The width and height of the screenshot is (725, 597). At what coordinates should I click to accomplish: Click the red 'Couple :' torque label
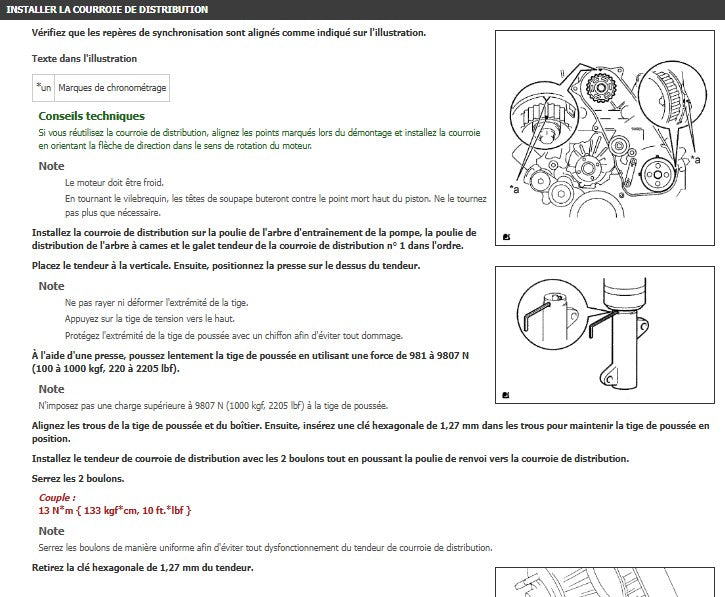pos(55,497)
